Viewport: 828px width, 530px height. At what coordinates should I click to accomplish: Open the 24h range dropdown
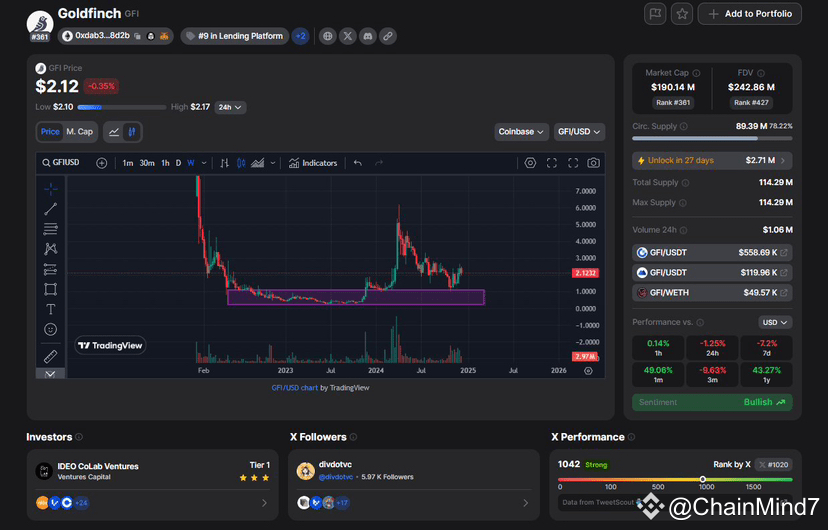coord(230,107)
